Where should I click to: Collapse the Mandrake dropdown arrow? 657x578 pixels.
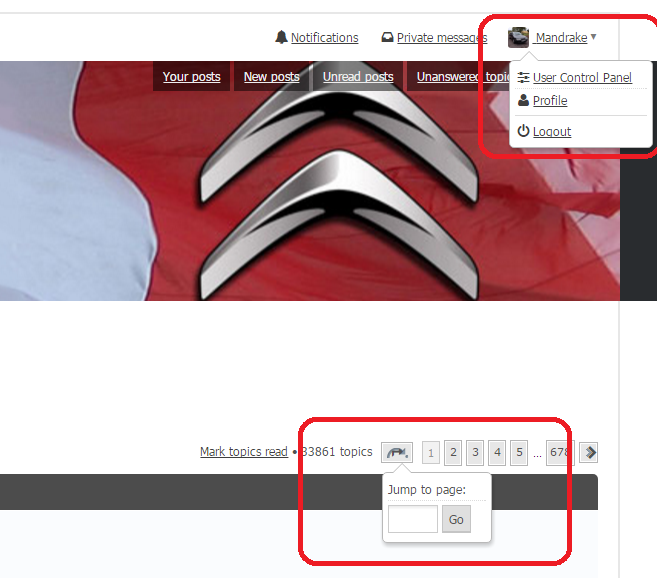pyautogui.click(x=593, y=37)
